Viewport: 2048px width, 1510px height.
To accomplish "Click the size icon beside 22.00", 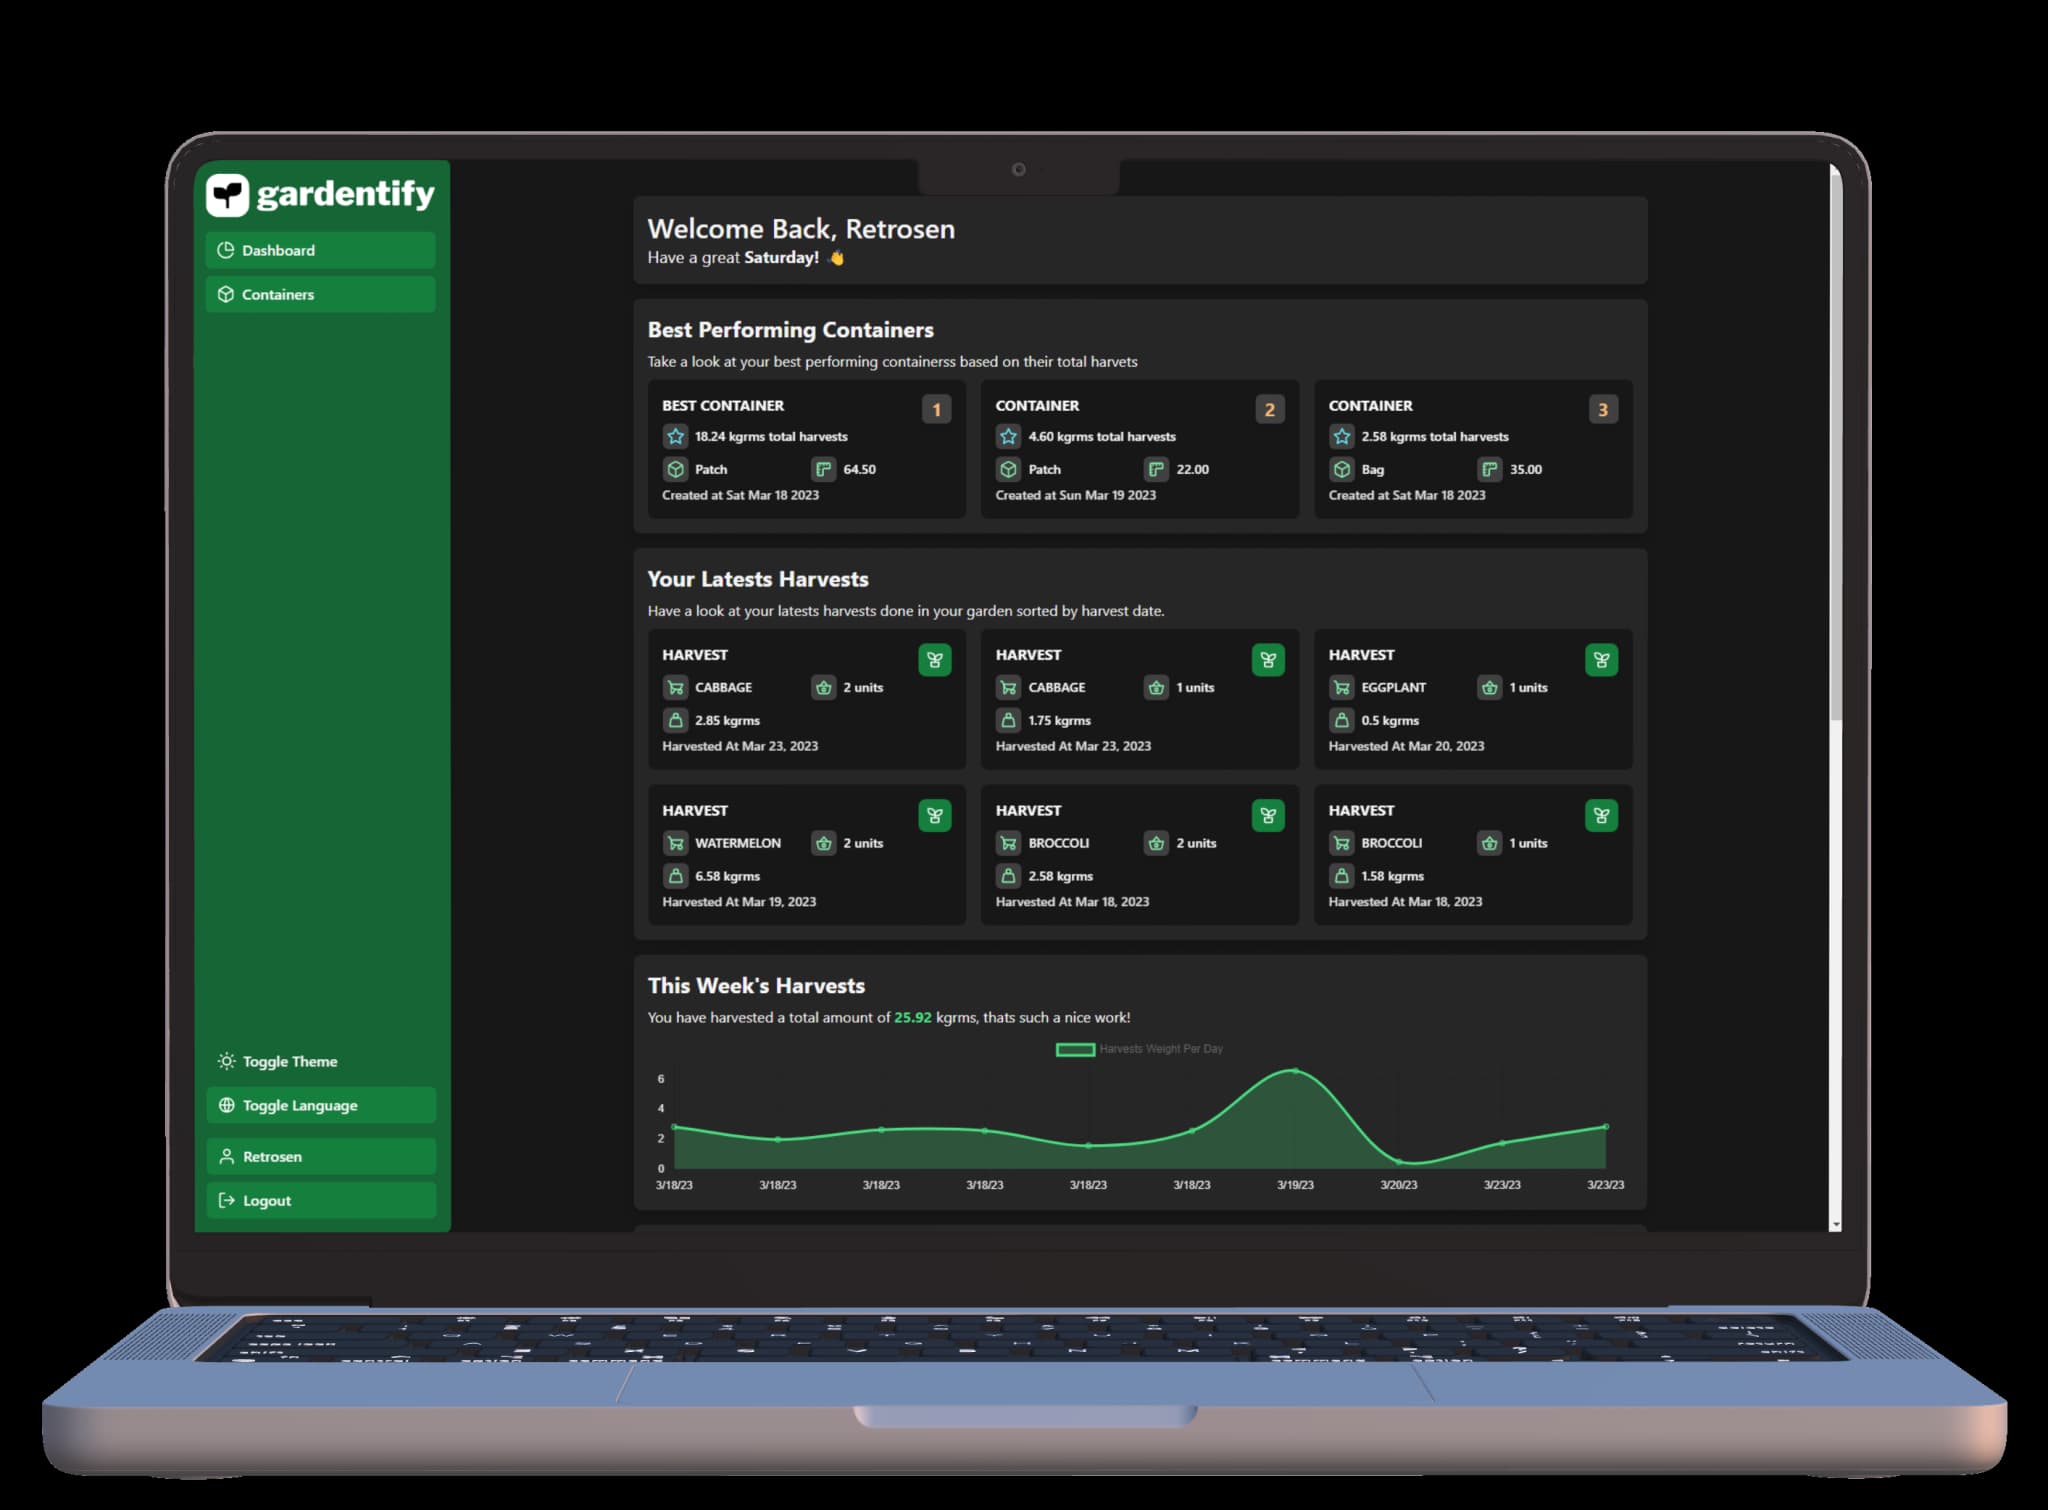I will coord(1156,469).
